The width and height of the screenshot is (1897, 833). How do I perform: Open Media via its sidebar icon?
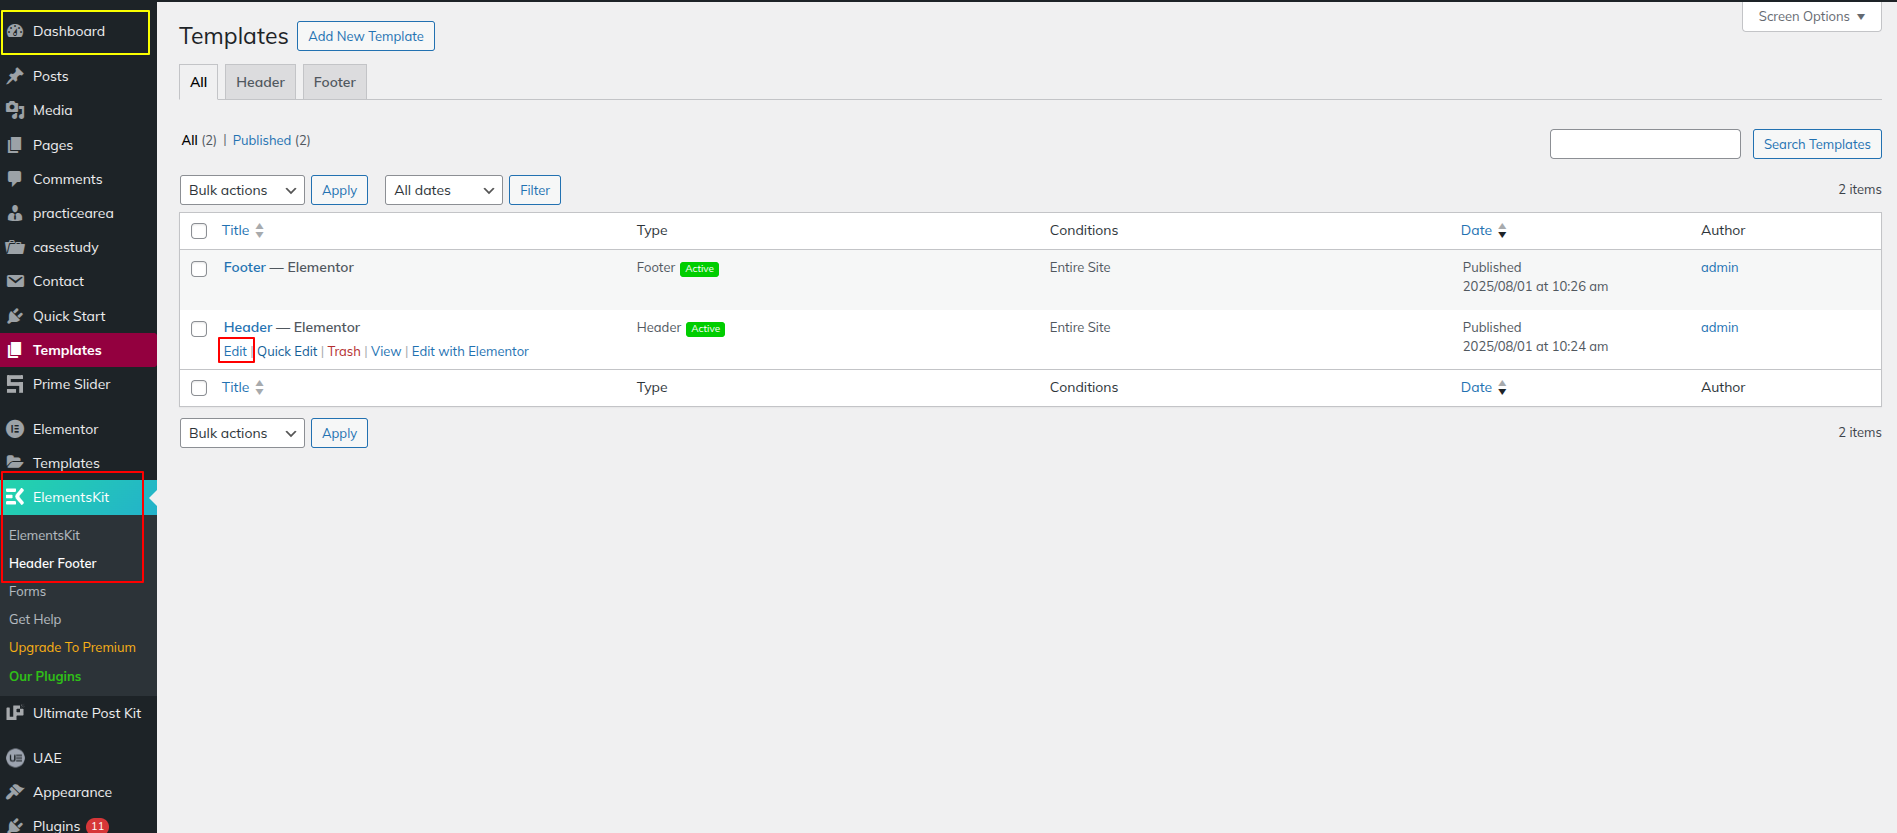[15, 110]
